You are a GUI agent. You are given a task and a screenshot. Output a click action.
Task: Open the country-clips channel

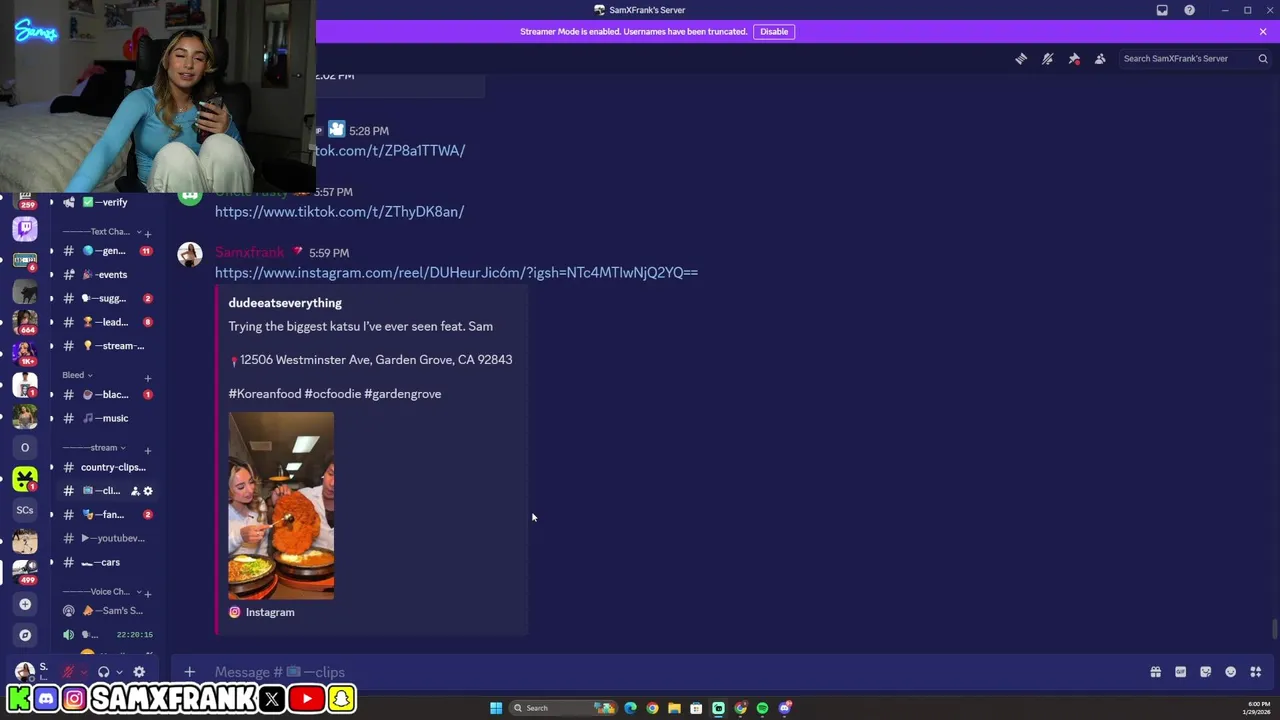(108, 467)
